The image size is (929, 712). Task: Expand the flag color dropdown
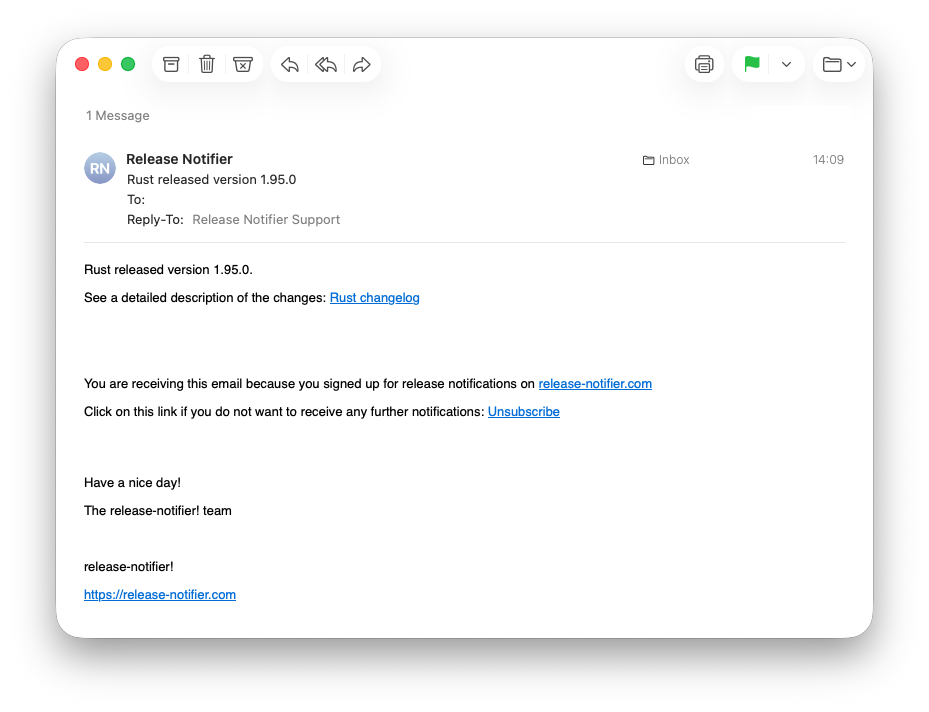tap(786, 64)
